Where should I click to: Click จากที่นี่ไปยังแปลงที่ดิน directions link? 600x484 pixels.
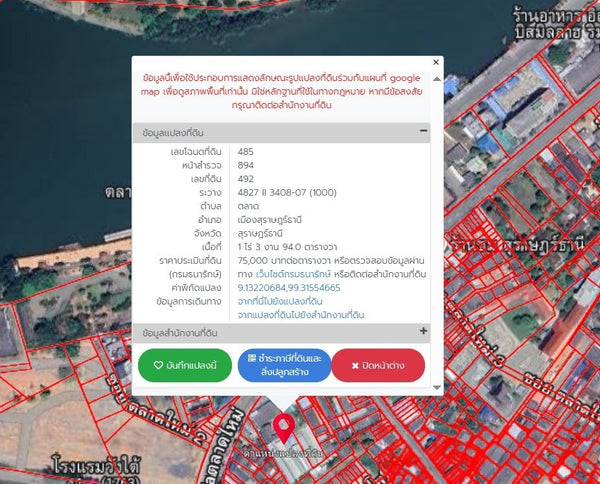[x=280, y=301]
